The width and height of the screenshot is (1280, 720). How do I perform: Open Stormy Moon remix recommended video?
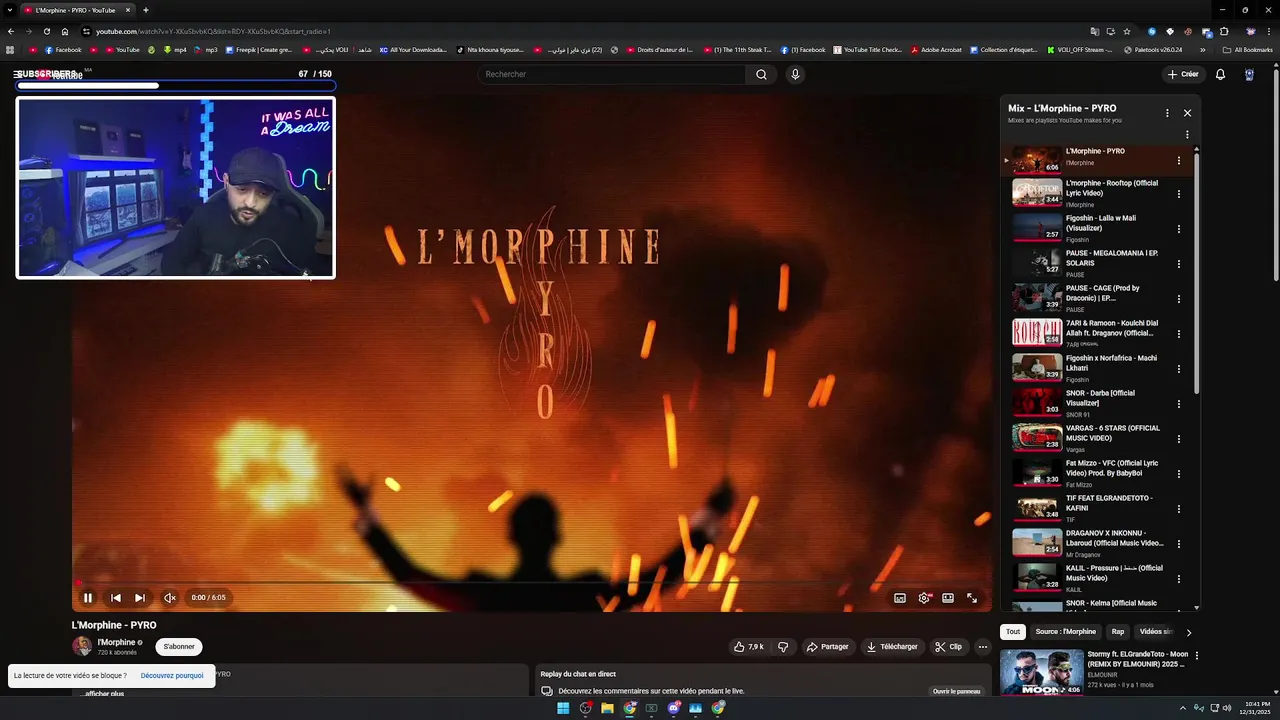coord(1042,673)
